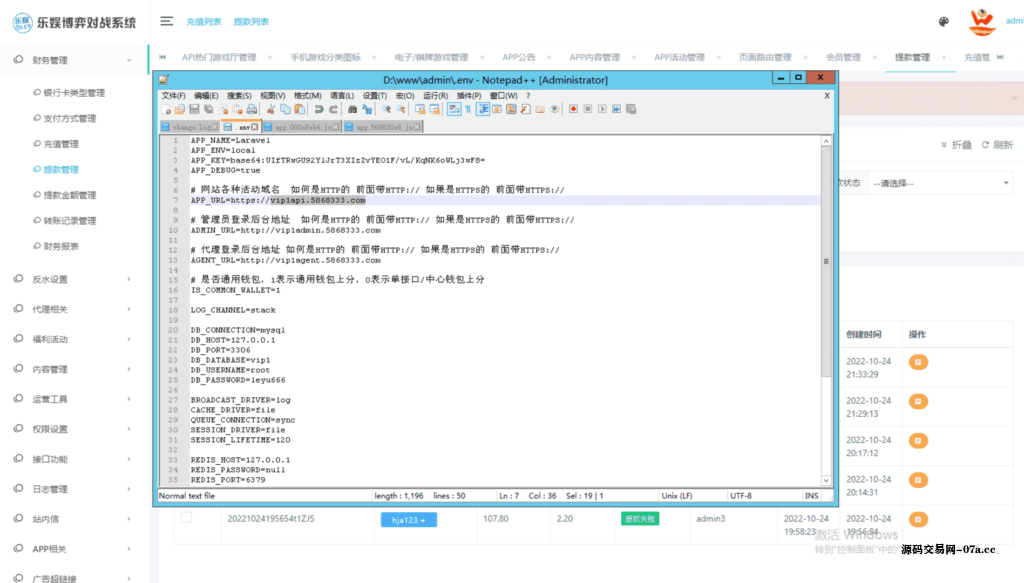The height and width of the screenshot is (583, 1024).
Task: Click the 刷新 refresh button
Action: [x=997, y=145]
